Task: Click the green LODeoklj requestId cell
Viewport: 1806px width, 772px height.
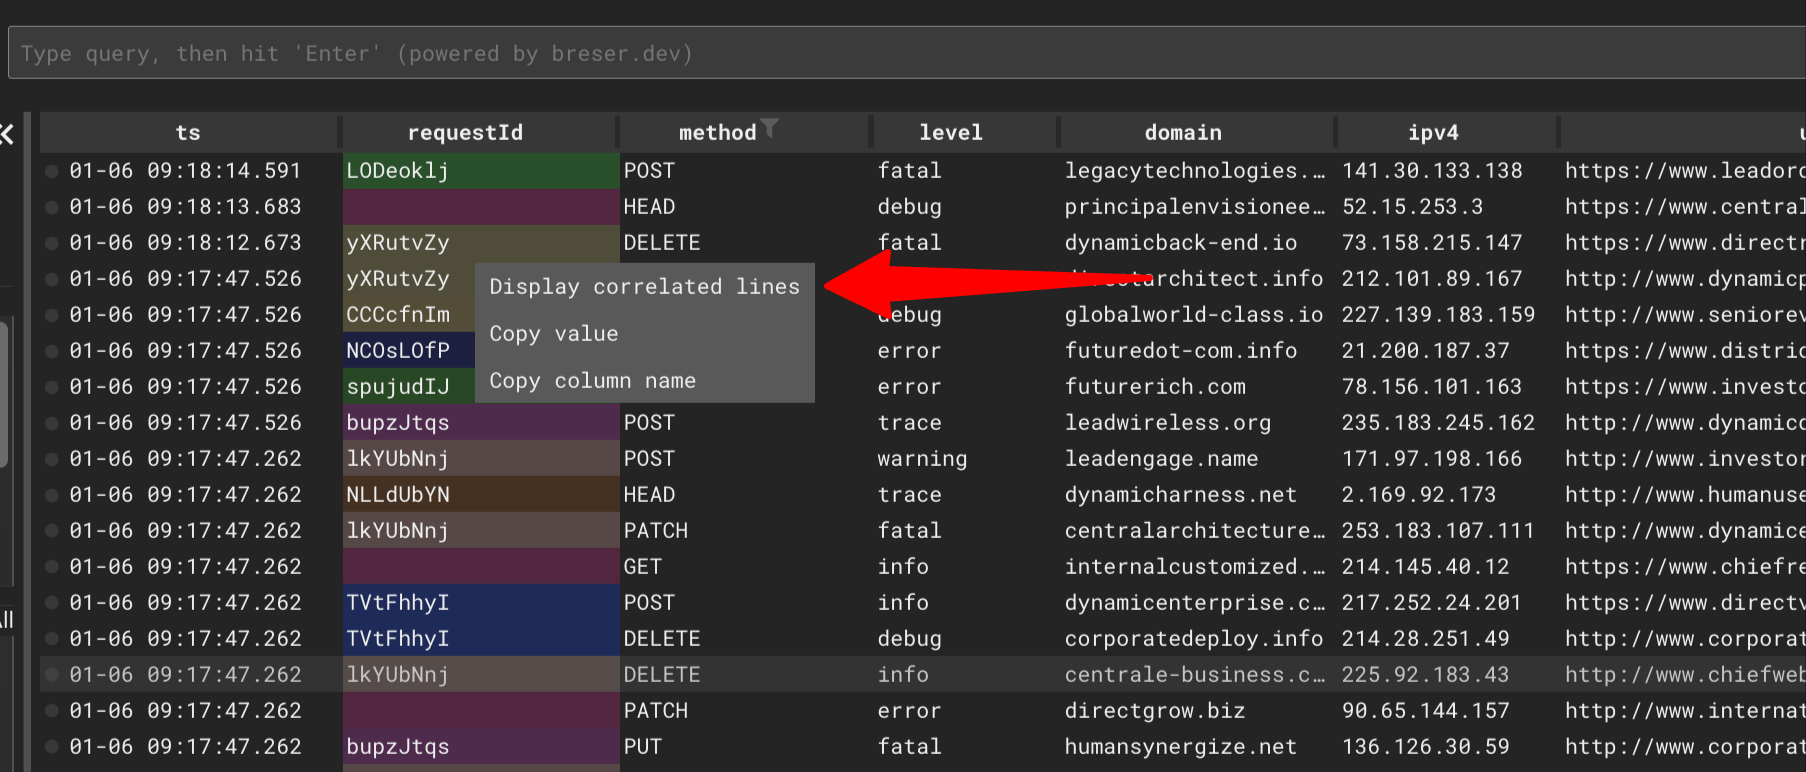Action: pos(480,171)
